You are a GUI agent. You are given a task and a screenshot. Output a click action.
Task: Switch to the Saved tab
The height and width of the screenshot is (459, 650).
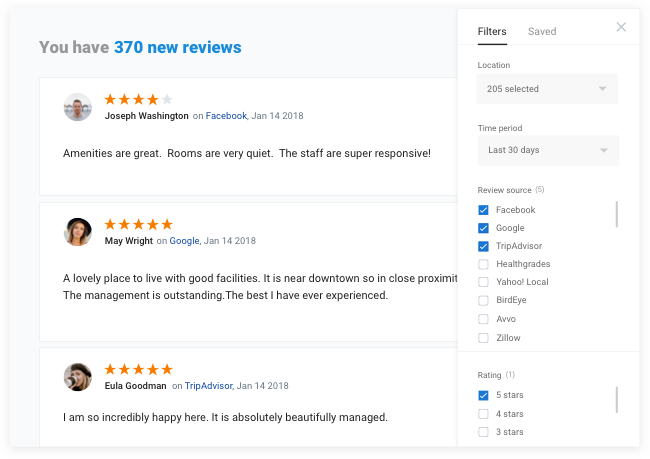pos(542,32)
